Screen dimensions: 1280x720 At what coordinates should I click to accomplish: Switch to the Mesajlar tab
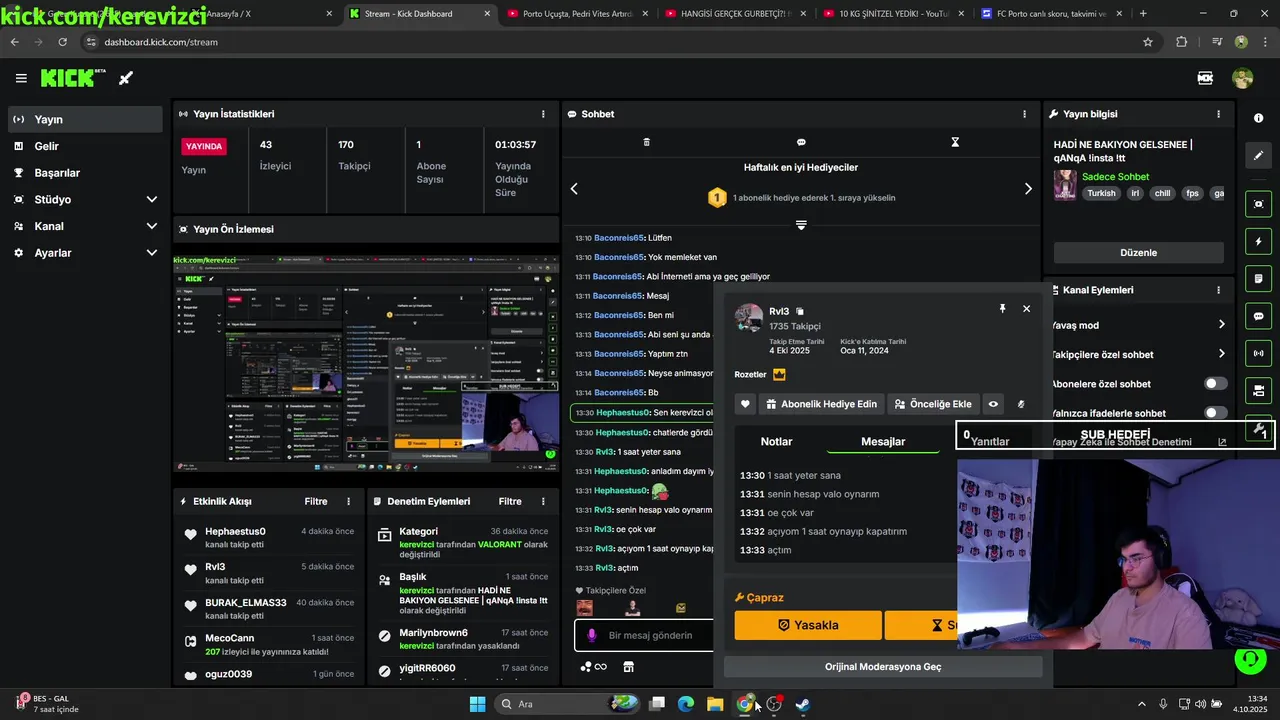tap(883, 441)
